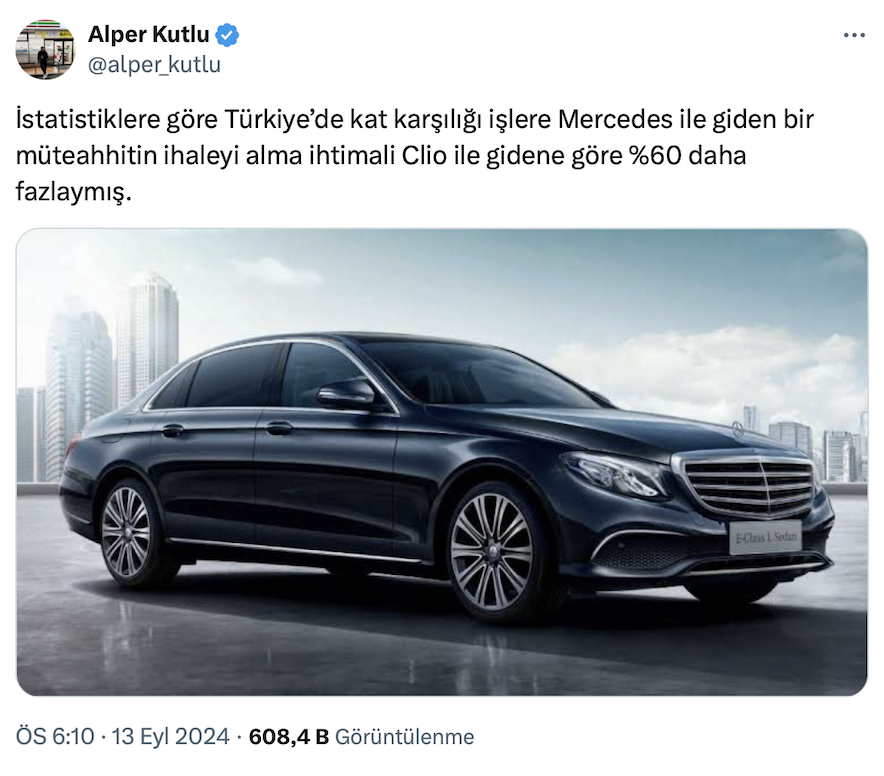Click the Alper Kutlu display name
This screenshot has width=884, height=776.
click(x=149, y=34)
